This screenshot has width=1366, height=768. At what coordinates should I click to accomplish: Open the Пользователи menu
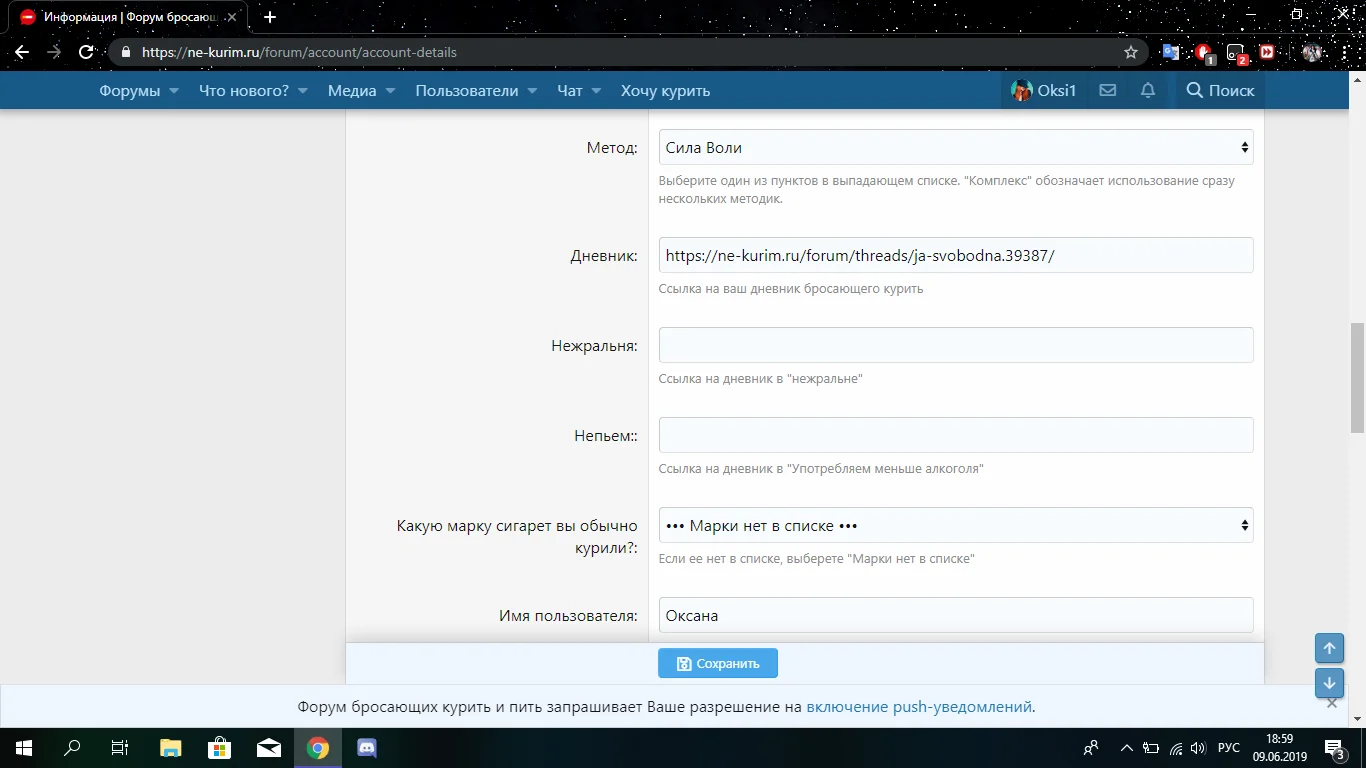pyautogui.click(x=476, y=91)
